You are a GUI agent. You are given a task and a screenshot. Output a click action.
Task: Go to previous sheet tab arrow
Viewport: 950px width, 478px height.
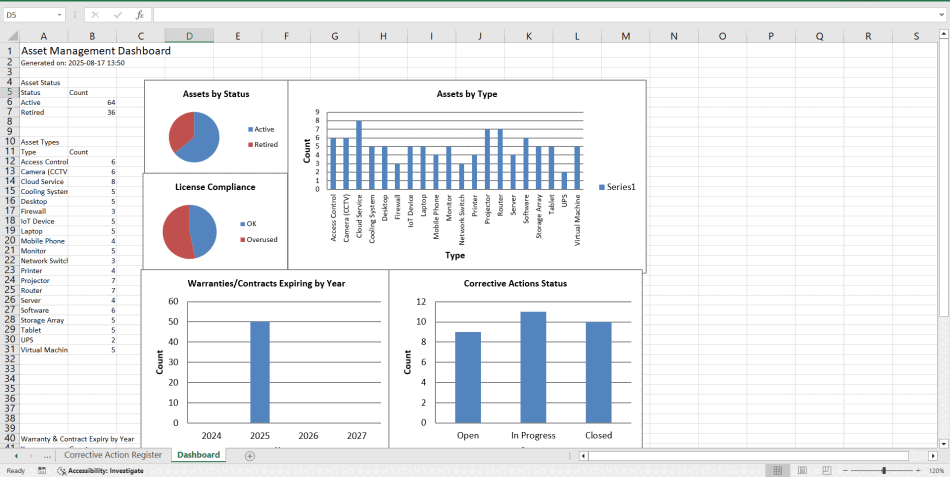16,456
